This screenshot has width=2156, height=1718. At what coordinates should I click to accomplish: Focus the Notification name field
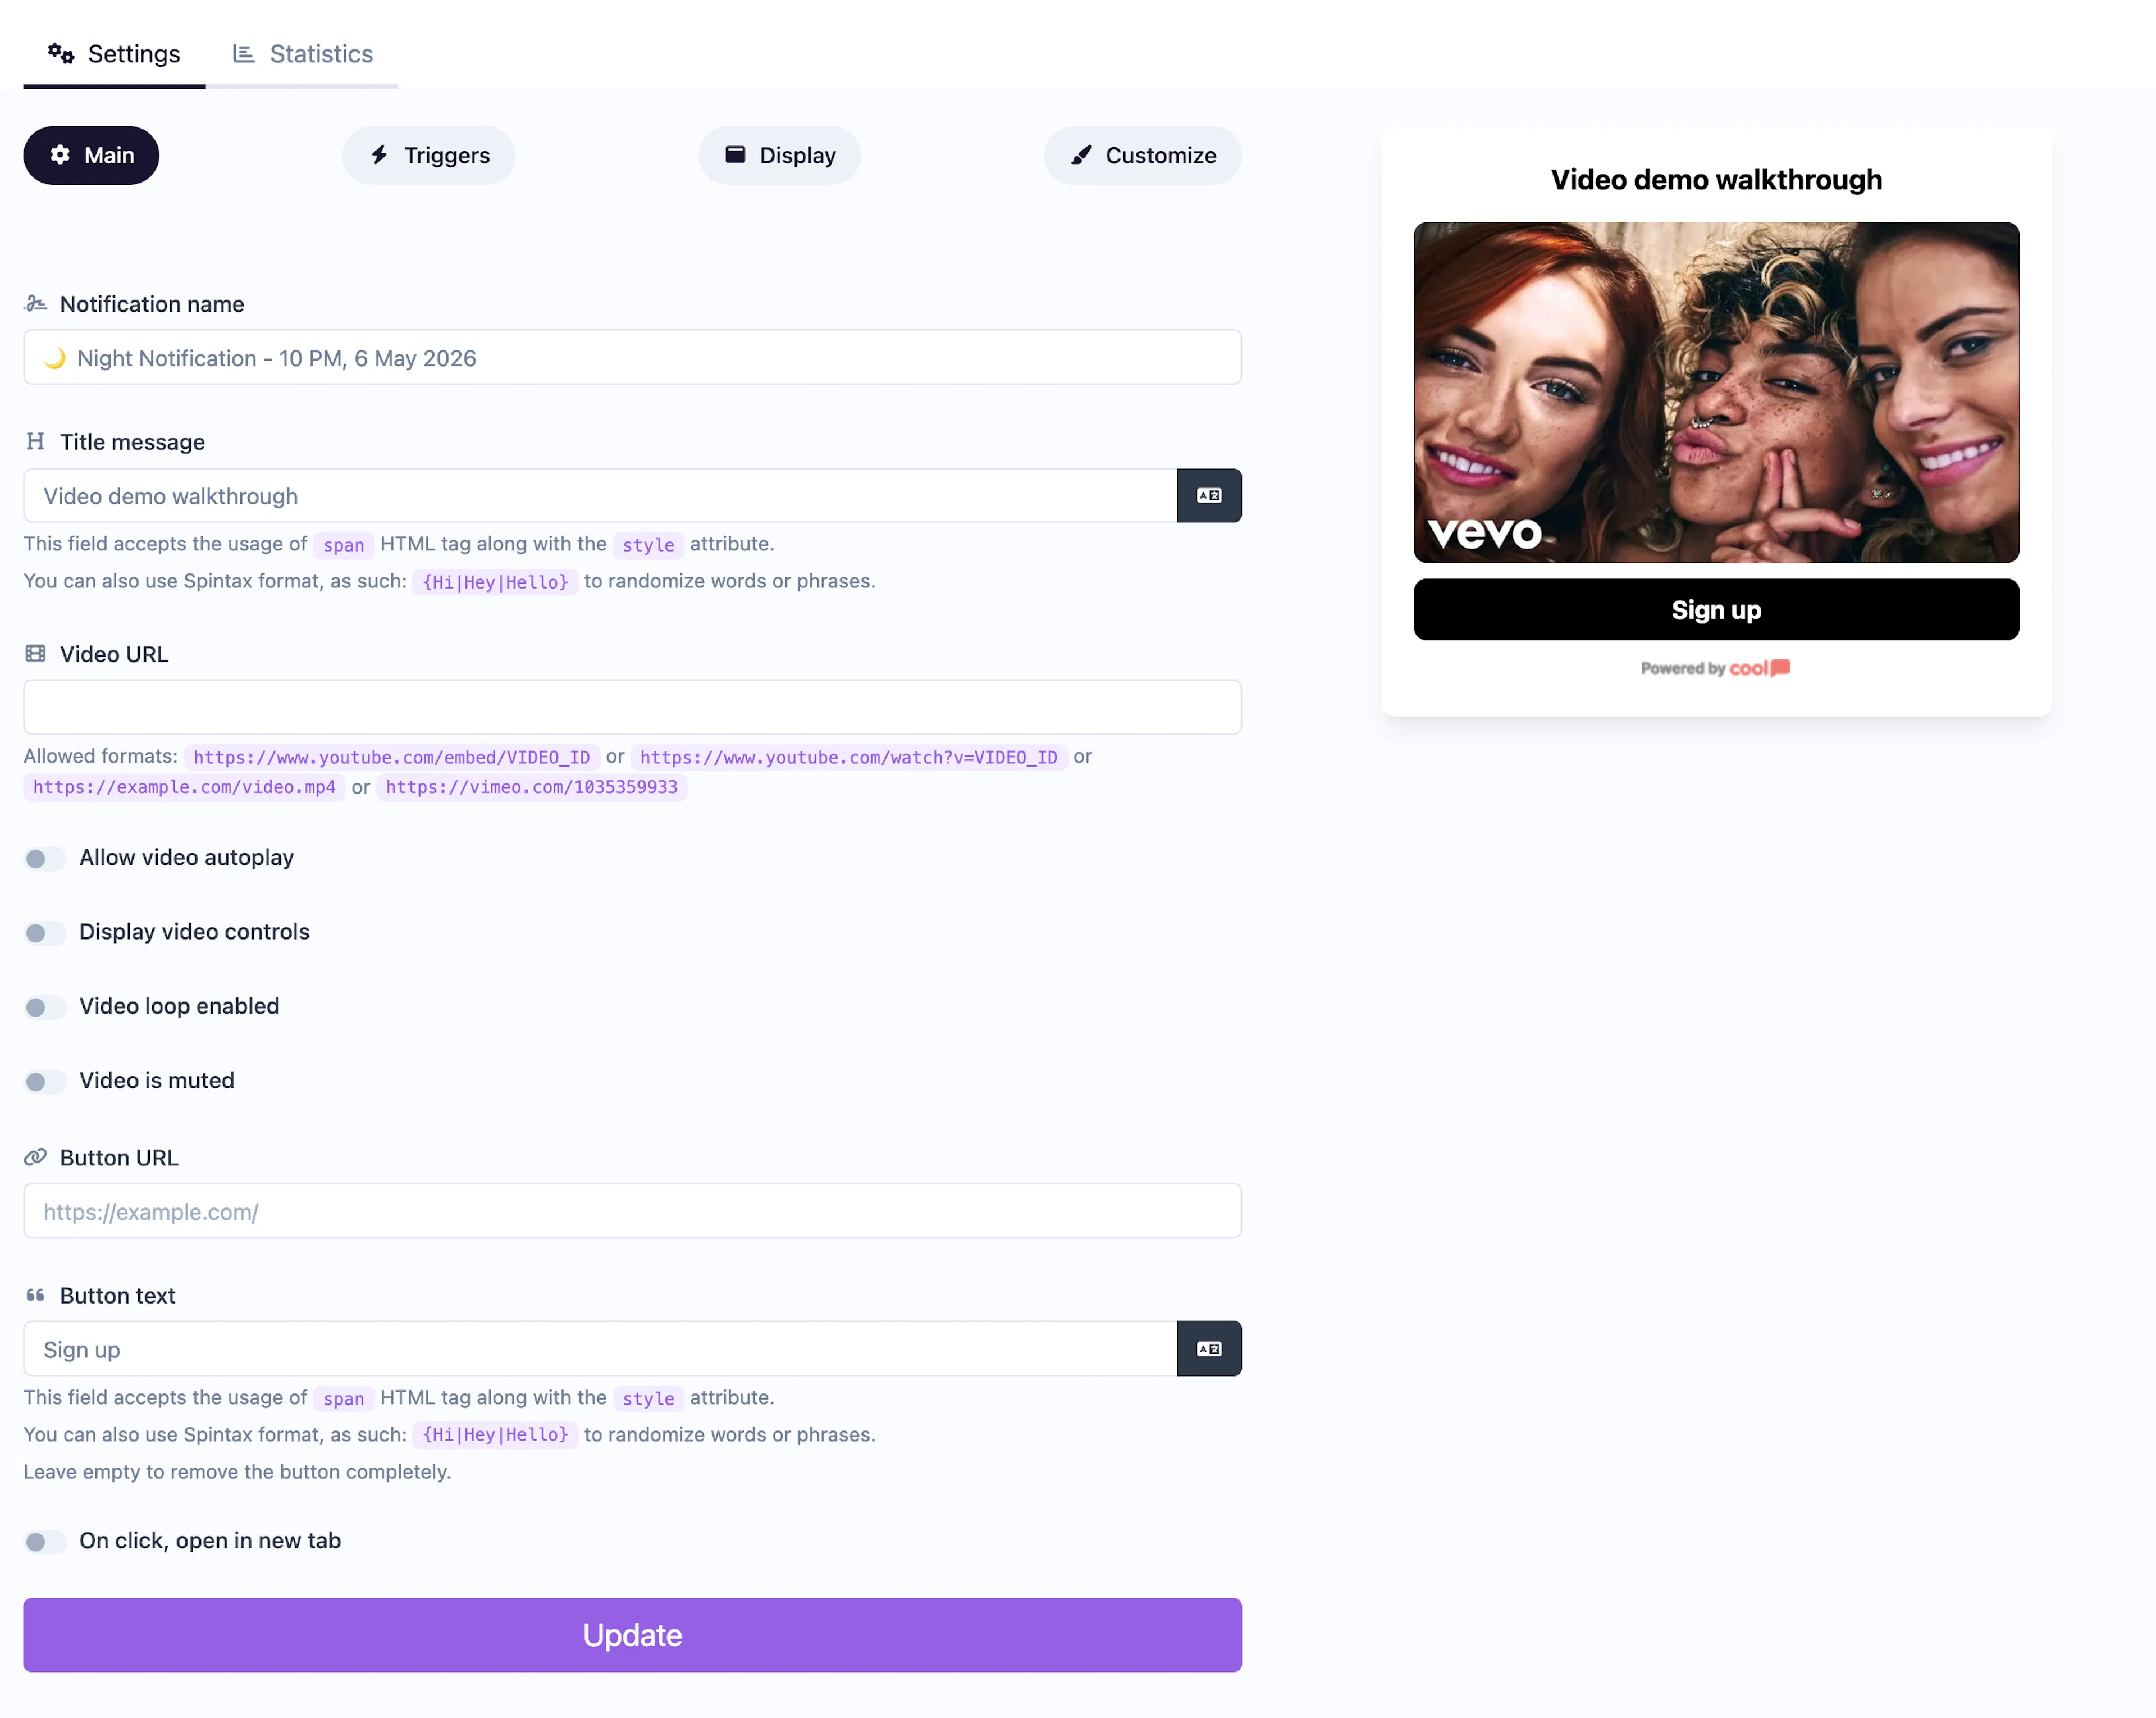[632, 357]
